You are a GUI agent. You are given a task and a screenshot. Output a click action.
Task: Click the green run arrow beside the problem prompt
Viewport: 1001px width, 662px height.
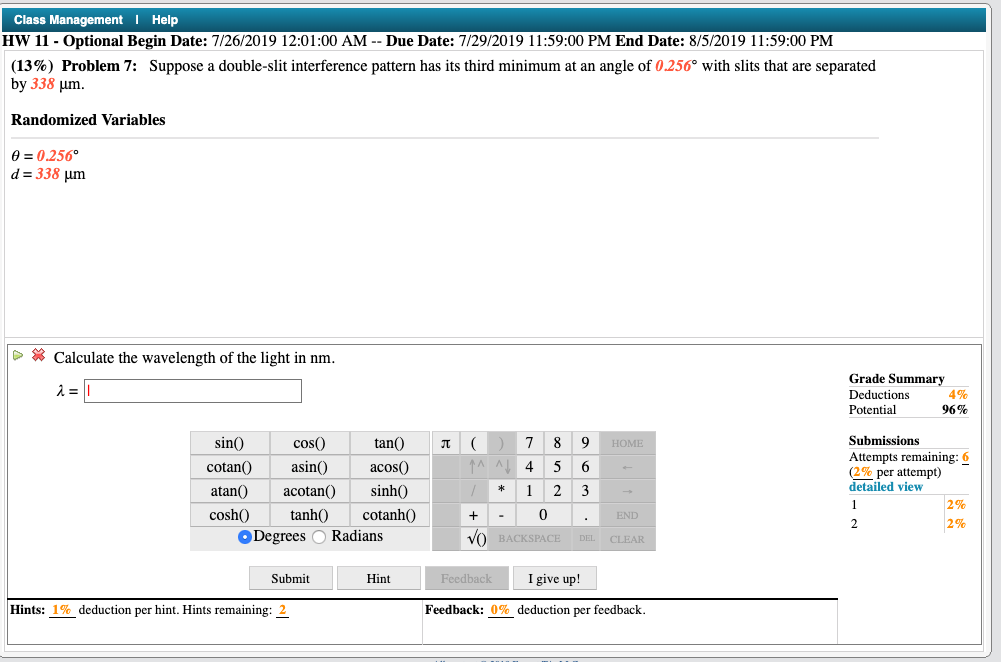18,355
